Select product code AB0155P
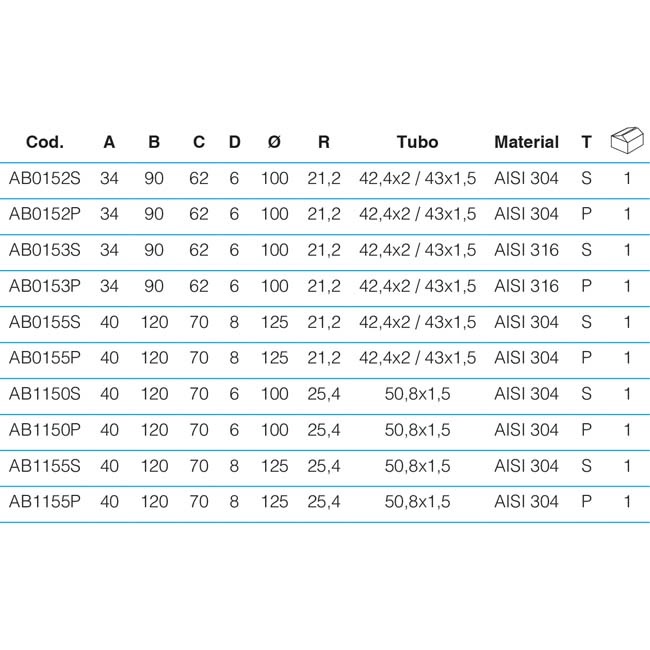 (x=45, y=358)
